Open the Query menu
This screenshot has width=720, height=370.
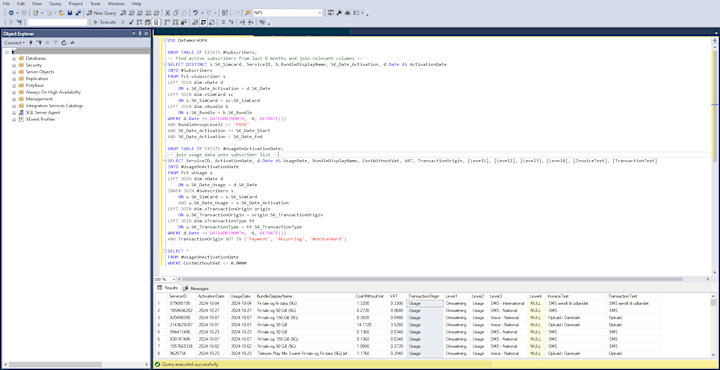coord(55,3)
